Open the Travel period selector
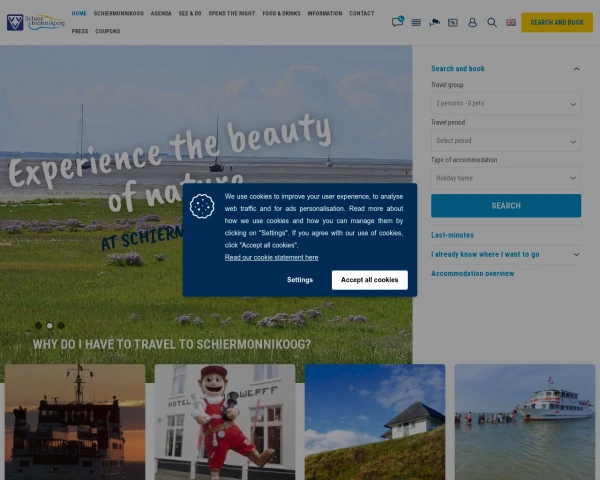Viewport: 600px width, 480px height. coord(505,140)
